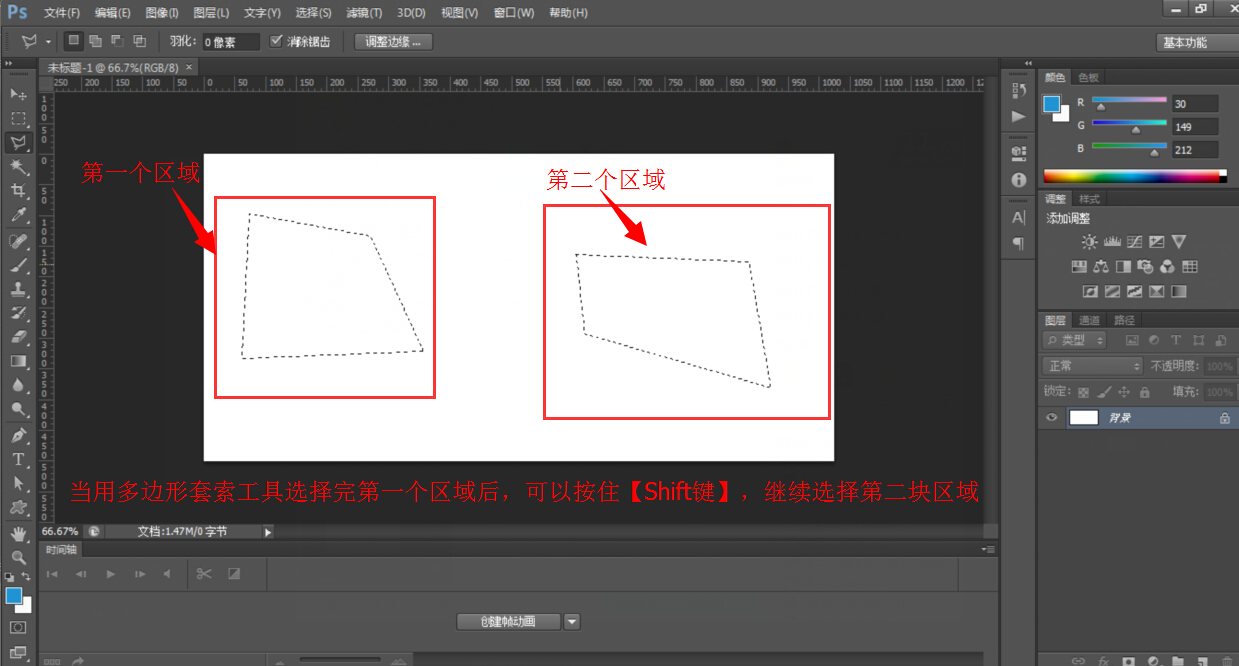Select the Clone Stamp tool
This screenshot has width=1239, height=666.
click(18, 291)
